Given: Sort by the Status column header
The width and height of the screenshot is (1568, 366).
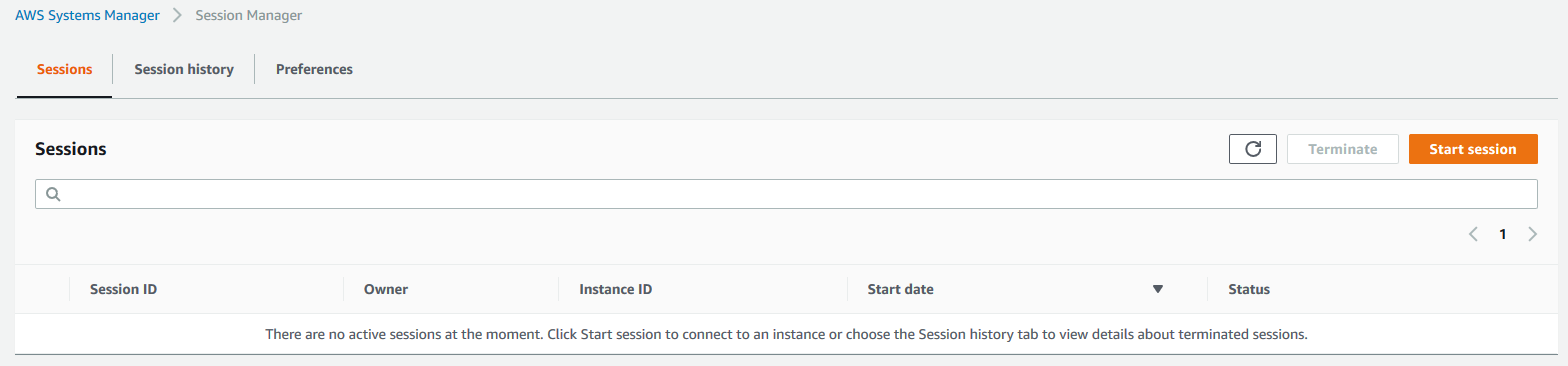Looking at the screenshot, I should [1249, 289].
